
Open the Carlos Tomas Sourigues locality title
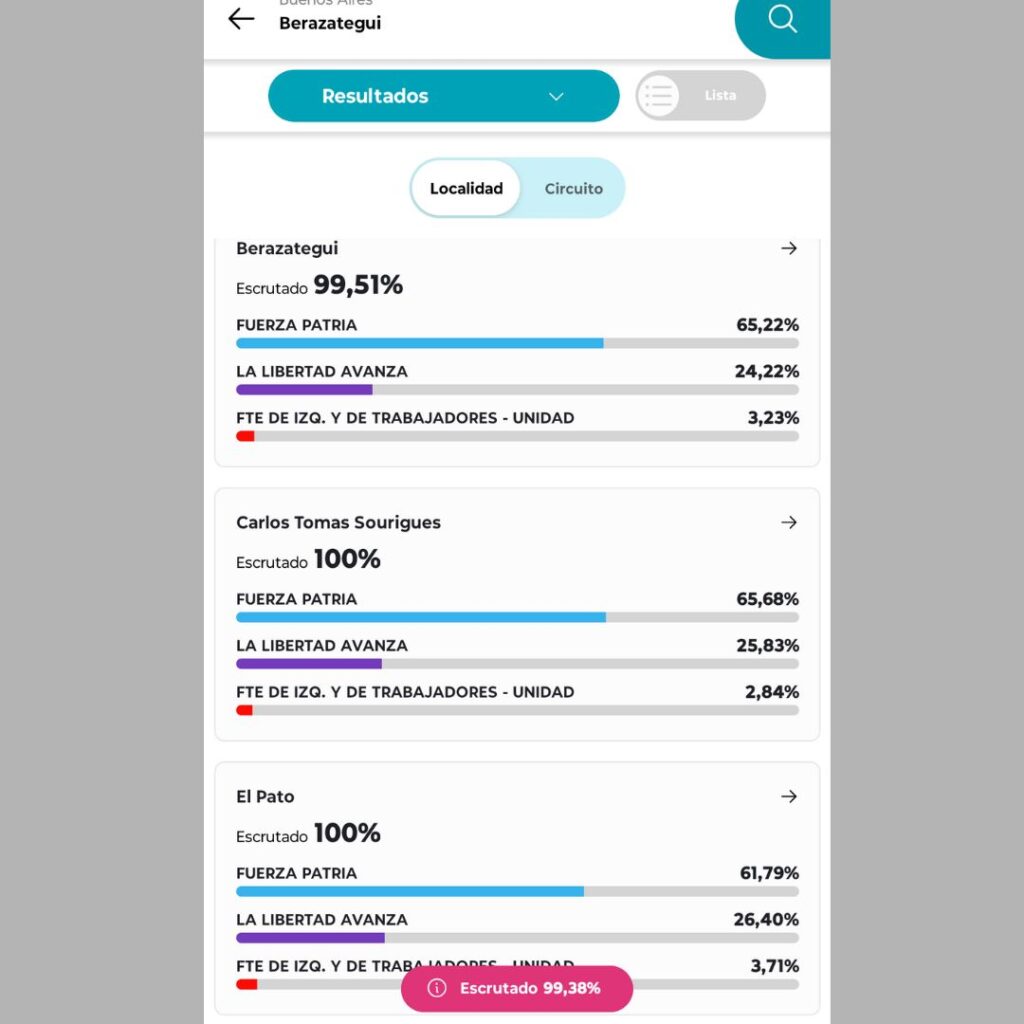click(338, 522)
